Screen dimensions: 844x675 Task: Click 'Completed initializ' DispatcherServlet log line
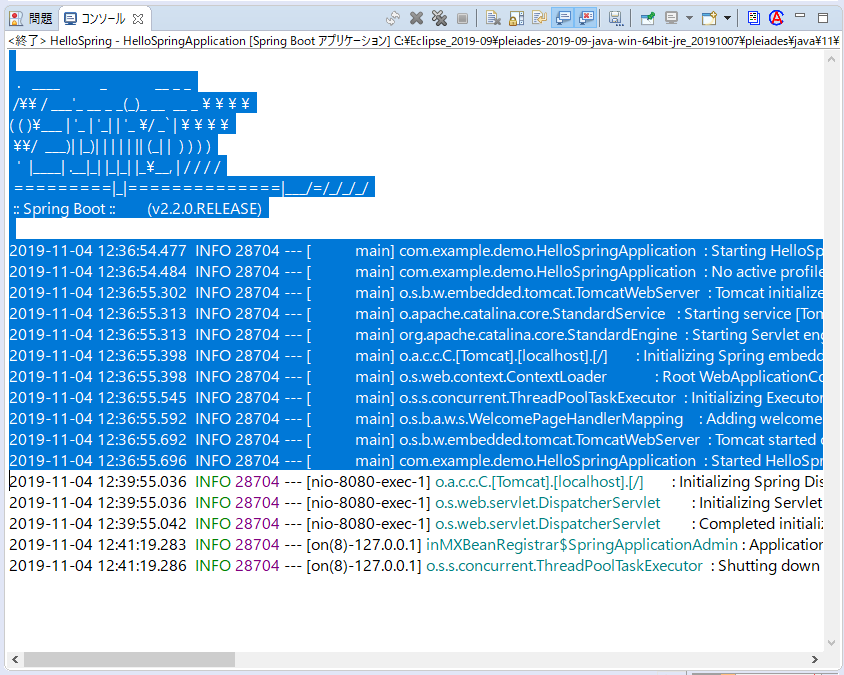[x=416, y=524]
